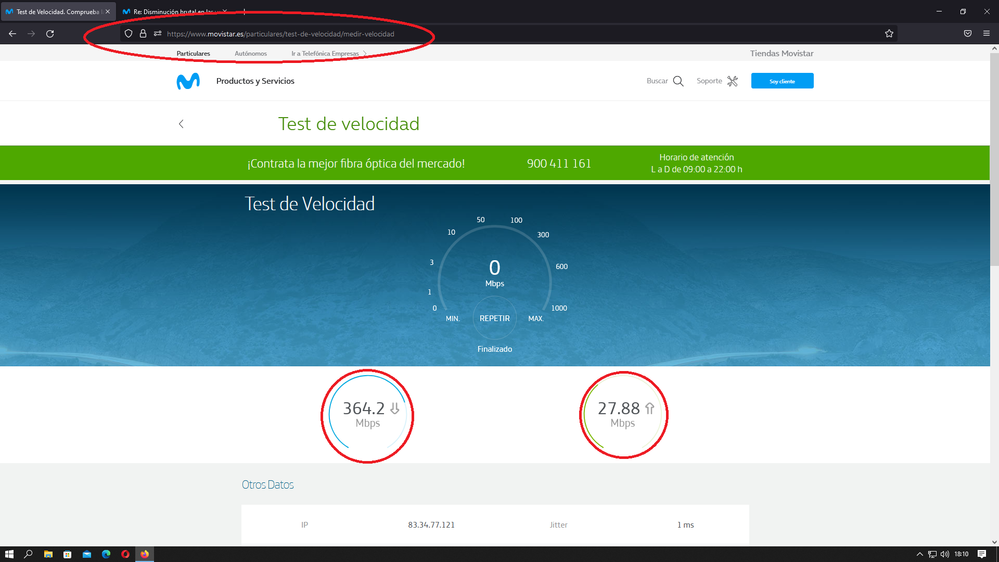Image resolution: width=999 pixels, height=562 pixels.
Task: Save page to Pocket
Action: pyautogui.click(x=967, y=34)
